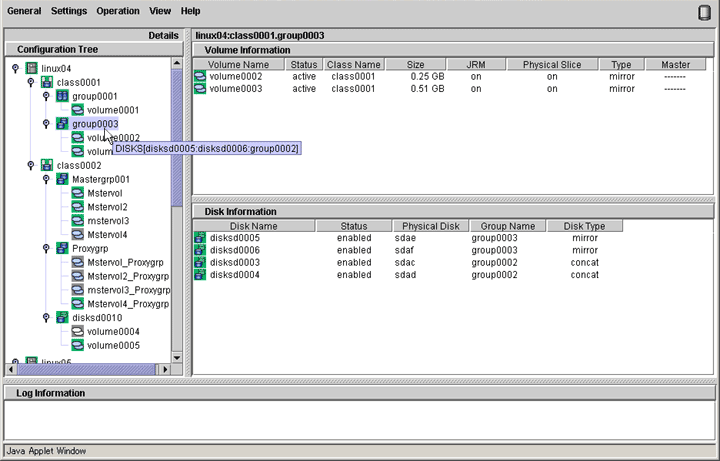The height and width of the screenshot is (461, 720).
Task: Click the disksd0010 disk icon in tree
Action: [62, 317]
